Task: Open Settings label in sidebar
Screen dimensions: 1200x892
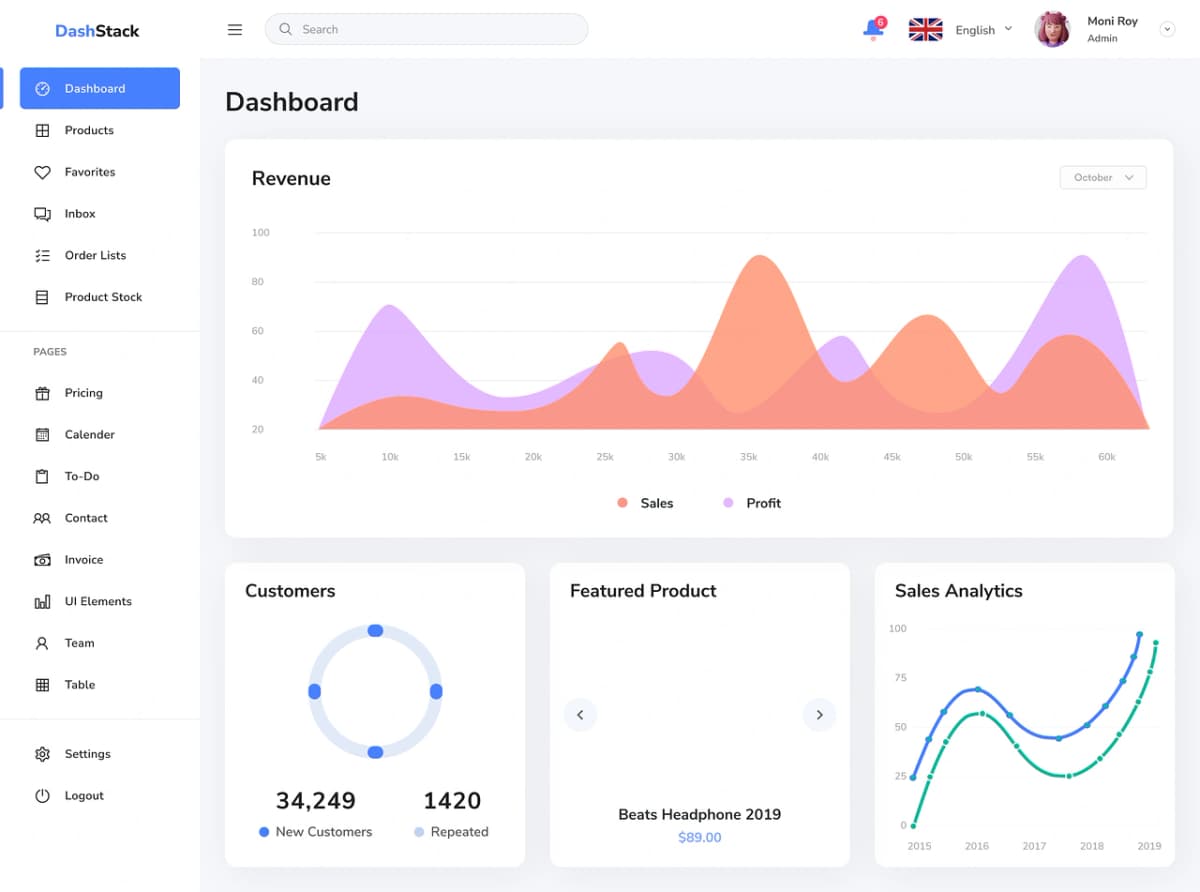Action: (88, 754)
